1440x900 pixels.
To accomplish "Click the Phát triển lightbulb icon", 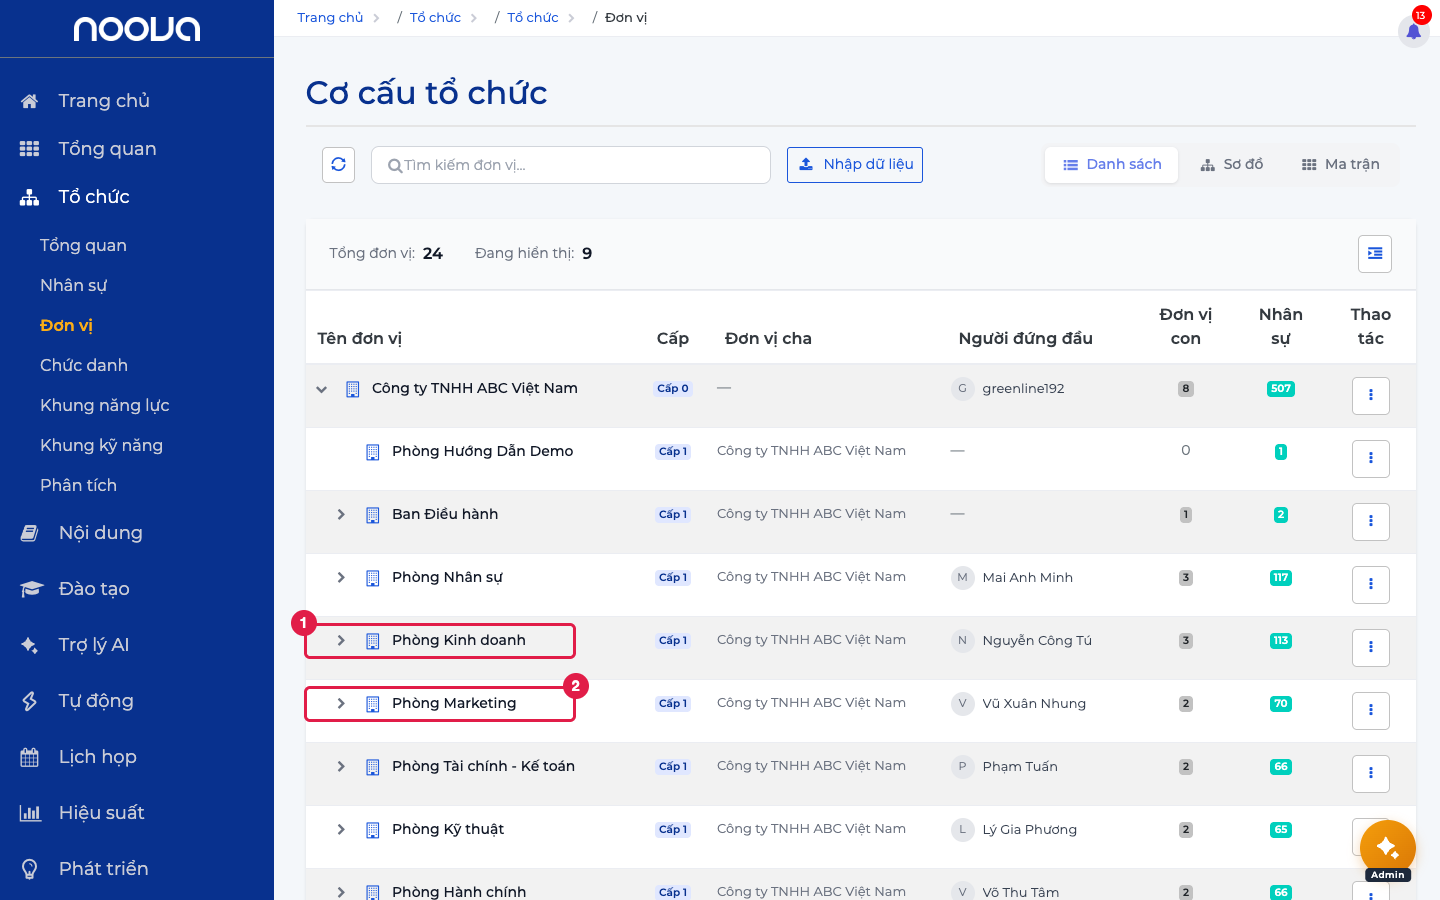I will point(30,869).
